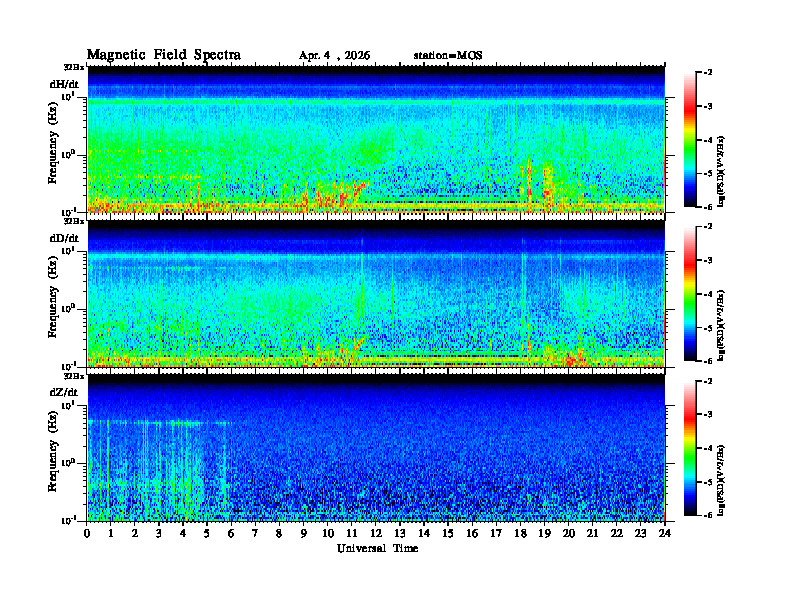This screenshot has width=792, height=612.
Task: Click hour "17" on the Universal Time axis
Action: tap(496, 533)
